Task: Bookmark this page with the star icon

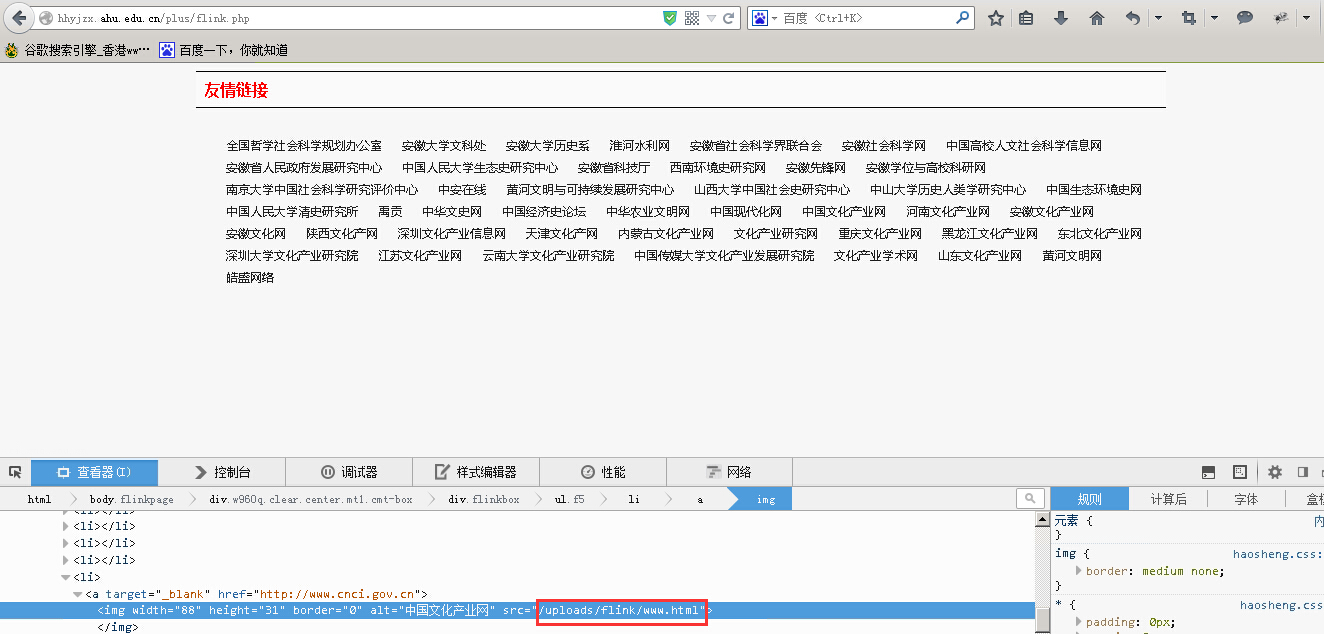Action: tap(996, 18)
